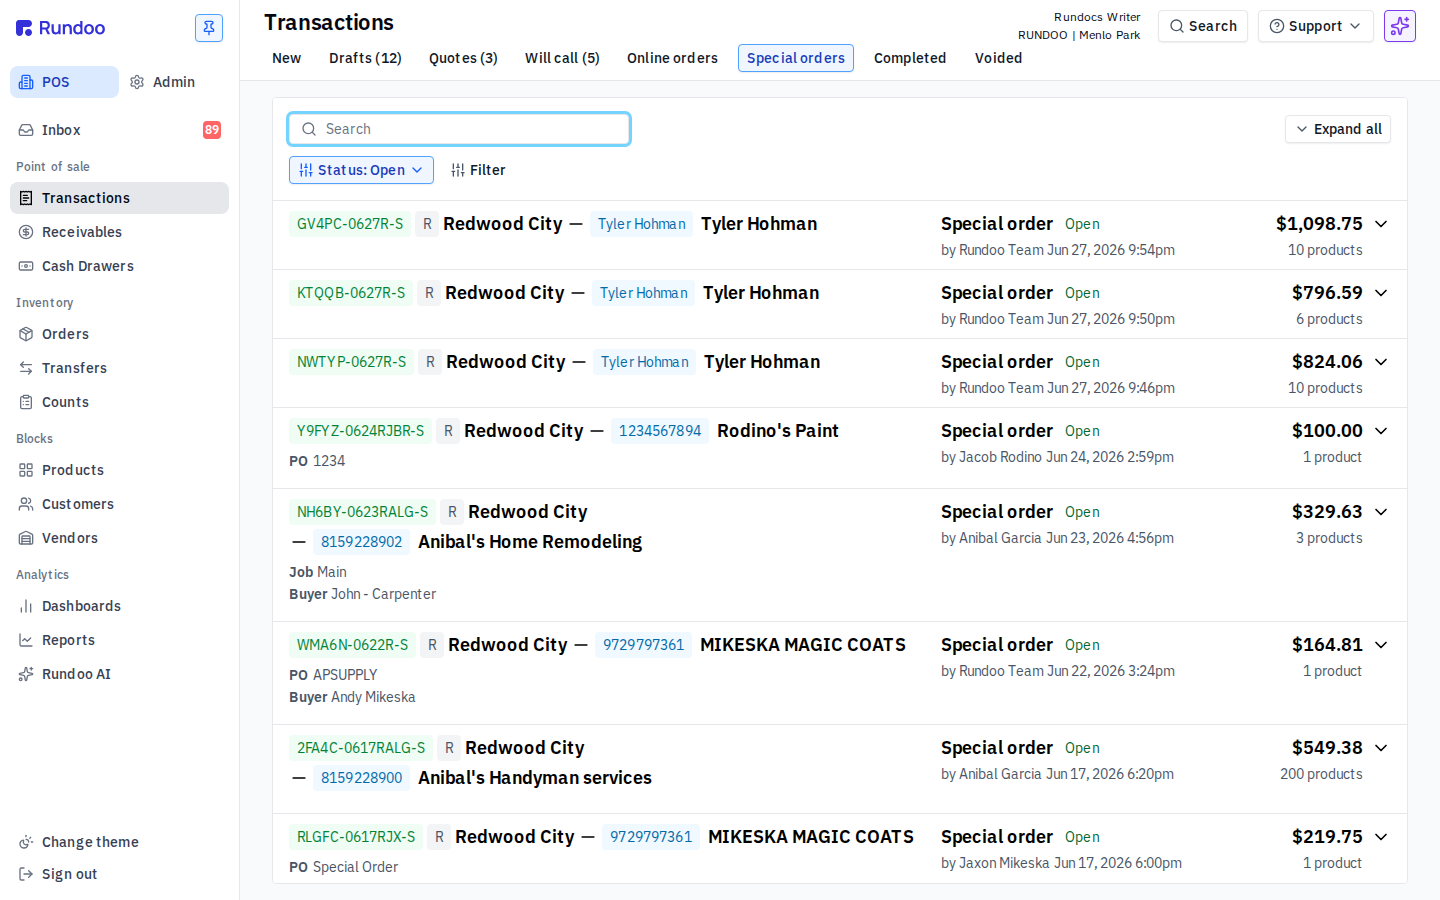Expand the $100.00 Rodino's Paint order

[1381, 431]
